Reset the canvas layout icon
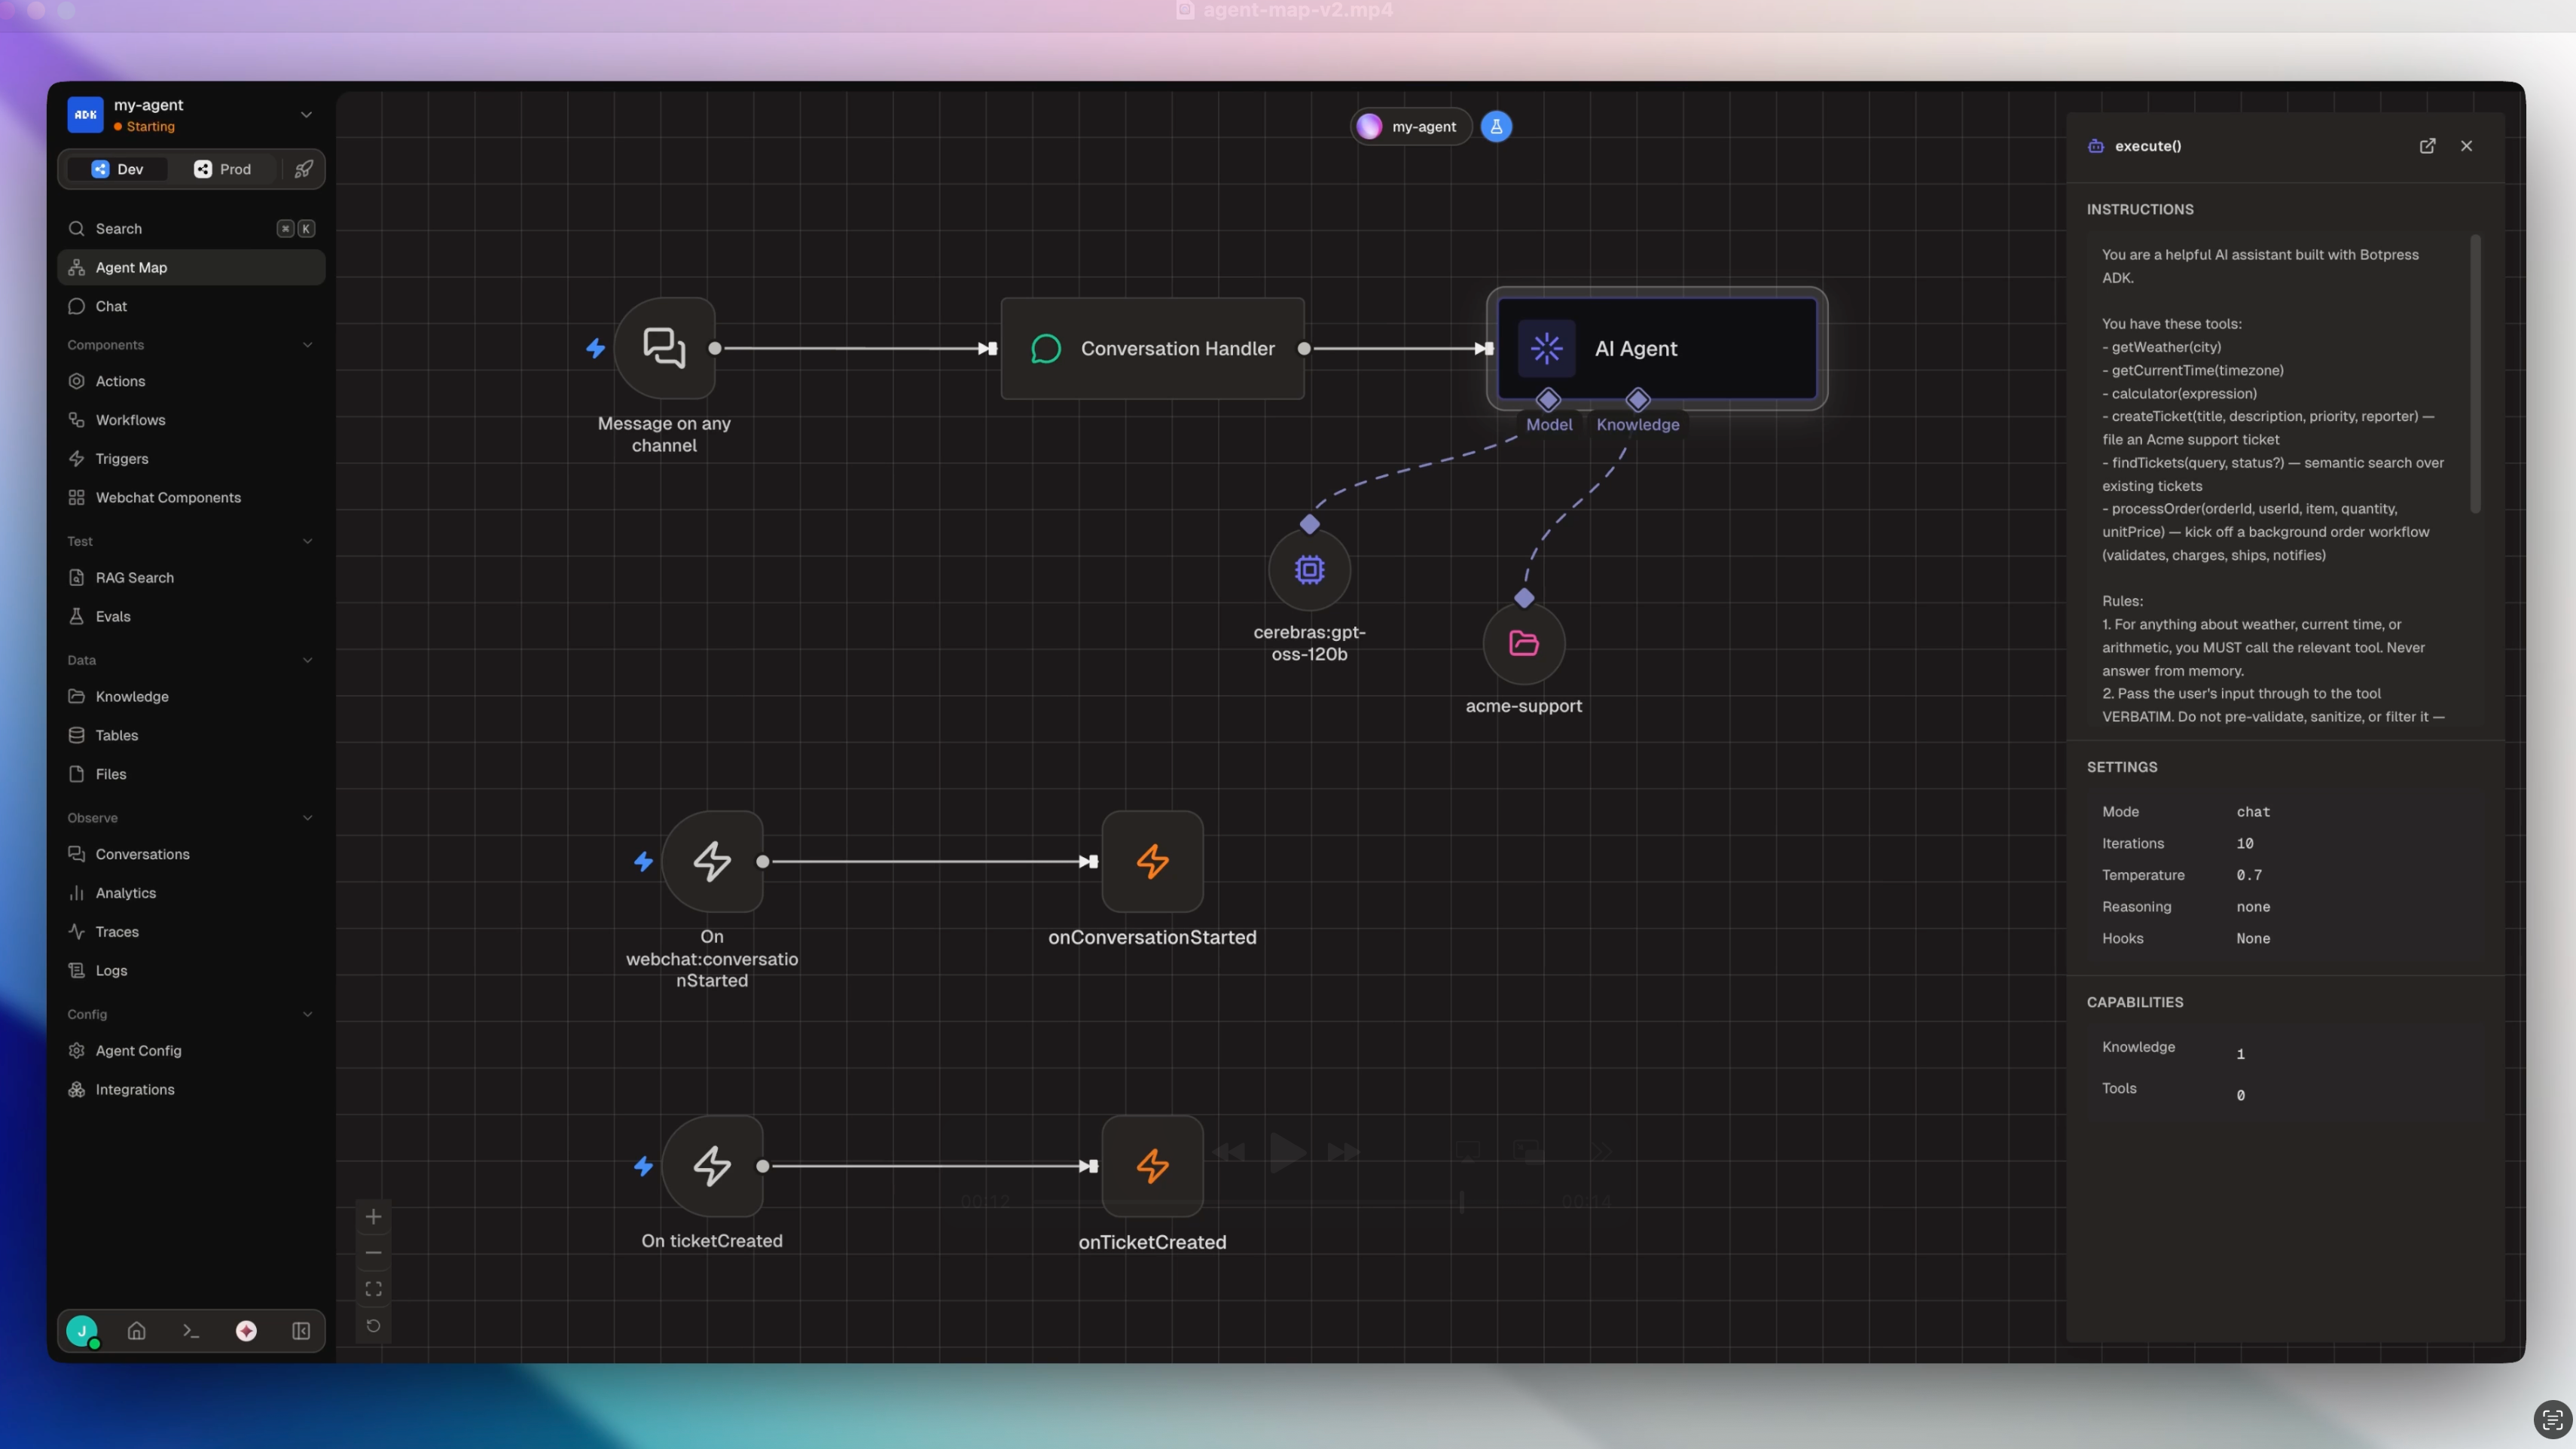The width and height of the screenshot is (2576, 1449). tap(373, 1326)
